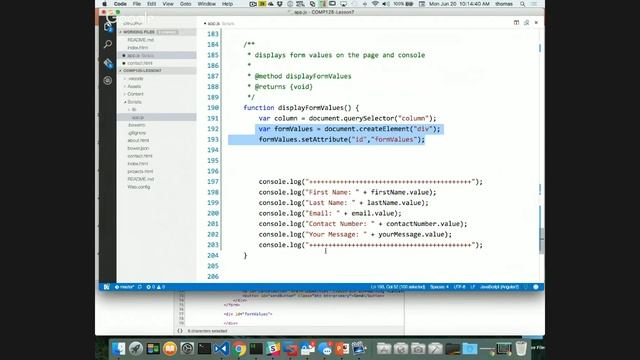The height and width of the screenshot is (360, 640).
Task: Close the app.js editor with the X icon
Action: 536,23
